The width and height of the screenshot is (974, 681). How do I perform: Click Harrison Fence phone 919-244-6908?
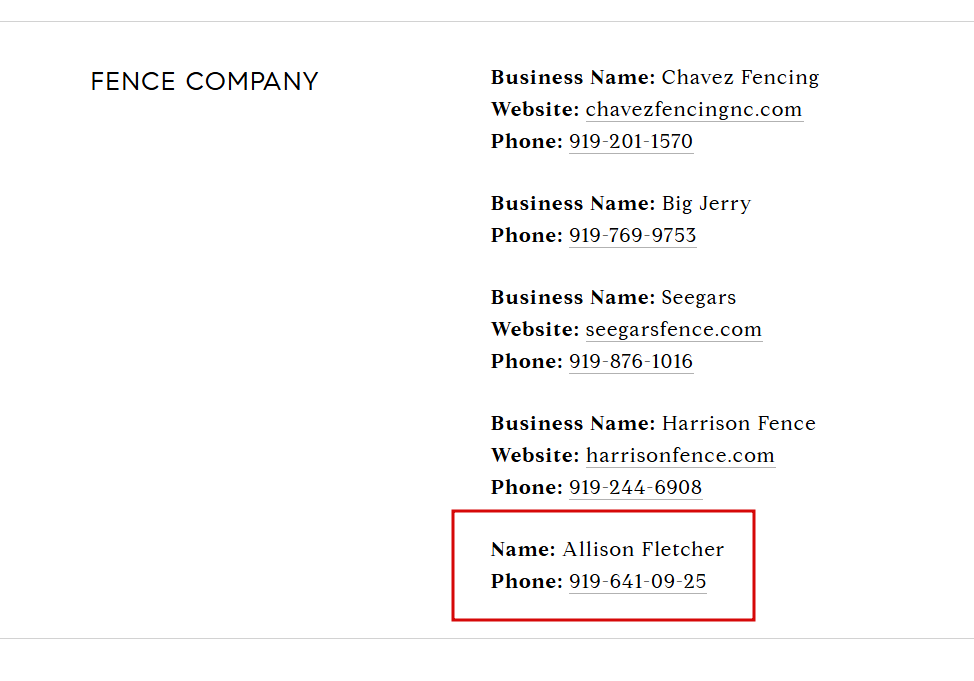[x=635, y=488]
